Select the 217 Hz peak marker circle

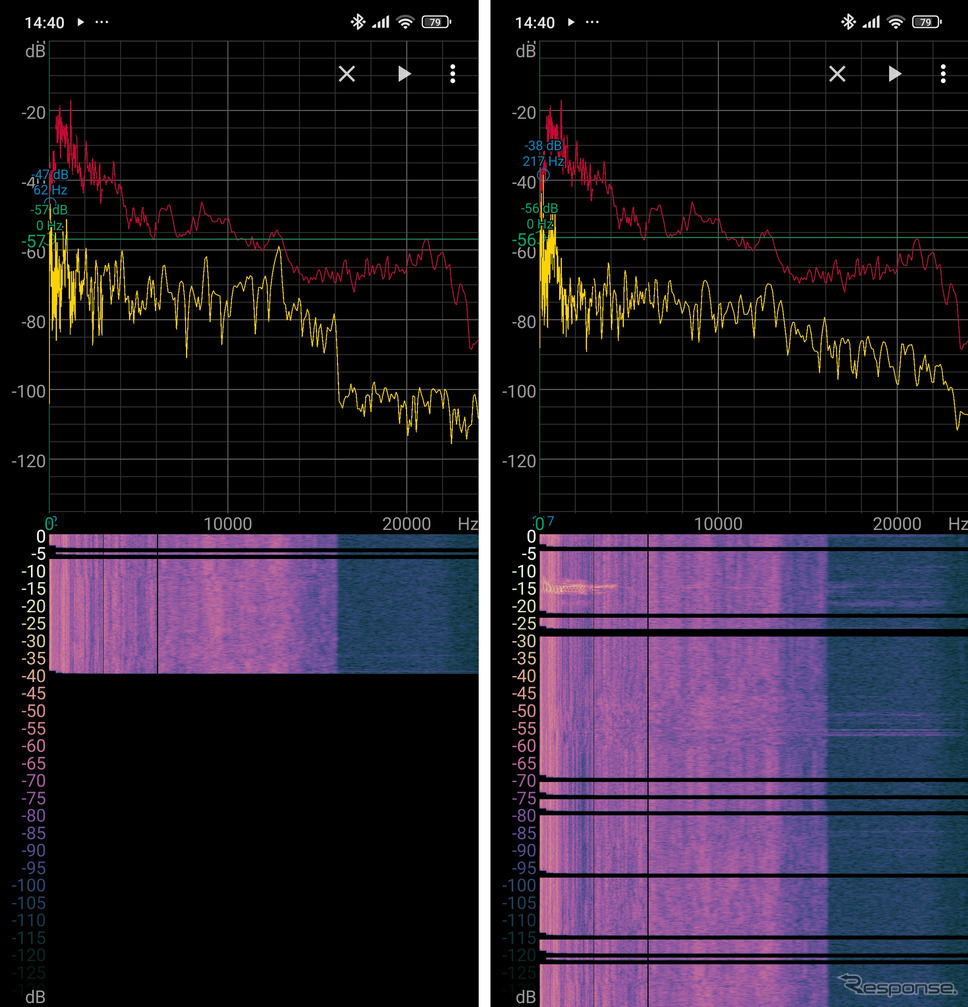[543, 175]
